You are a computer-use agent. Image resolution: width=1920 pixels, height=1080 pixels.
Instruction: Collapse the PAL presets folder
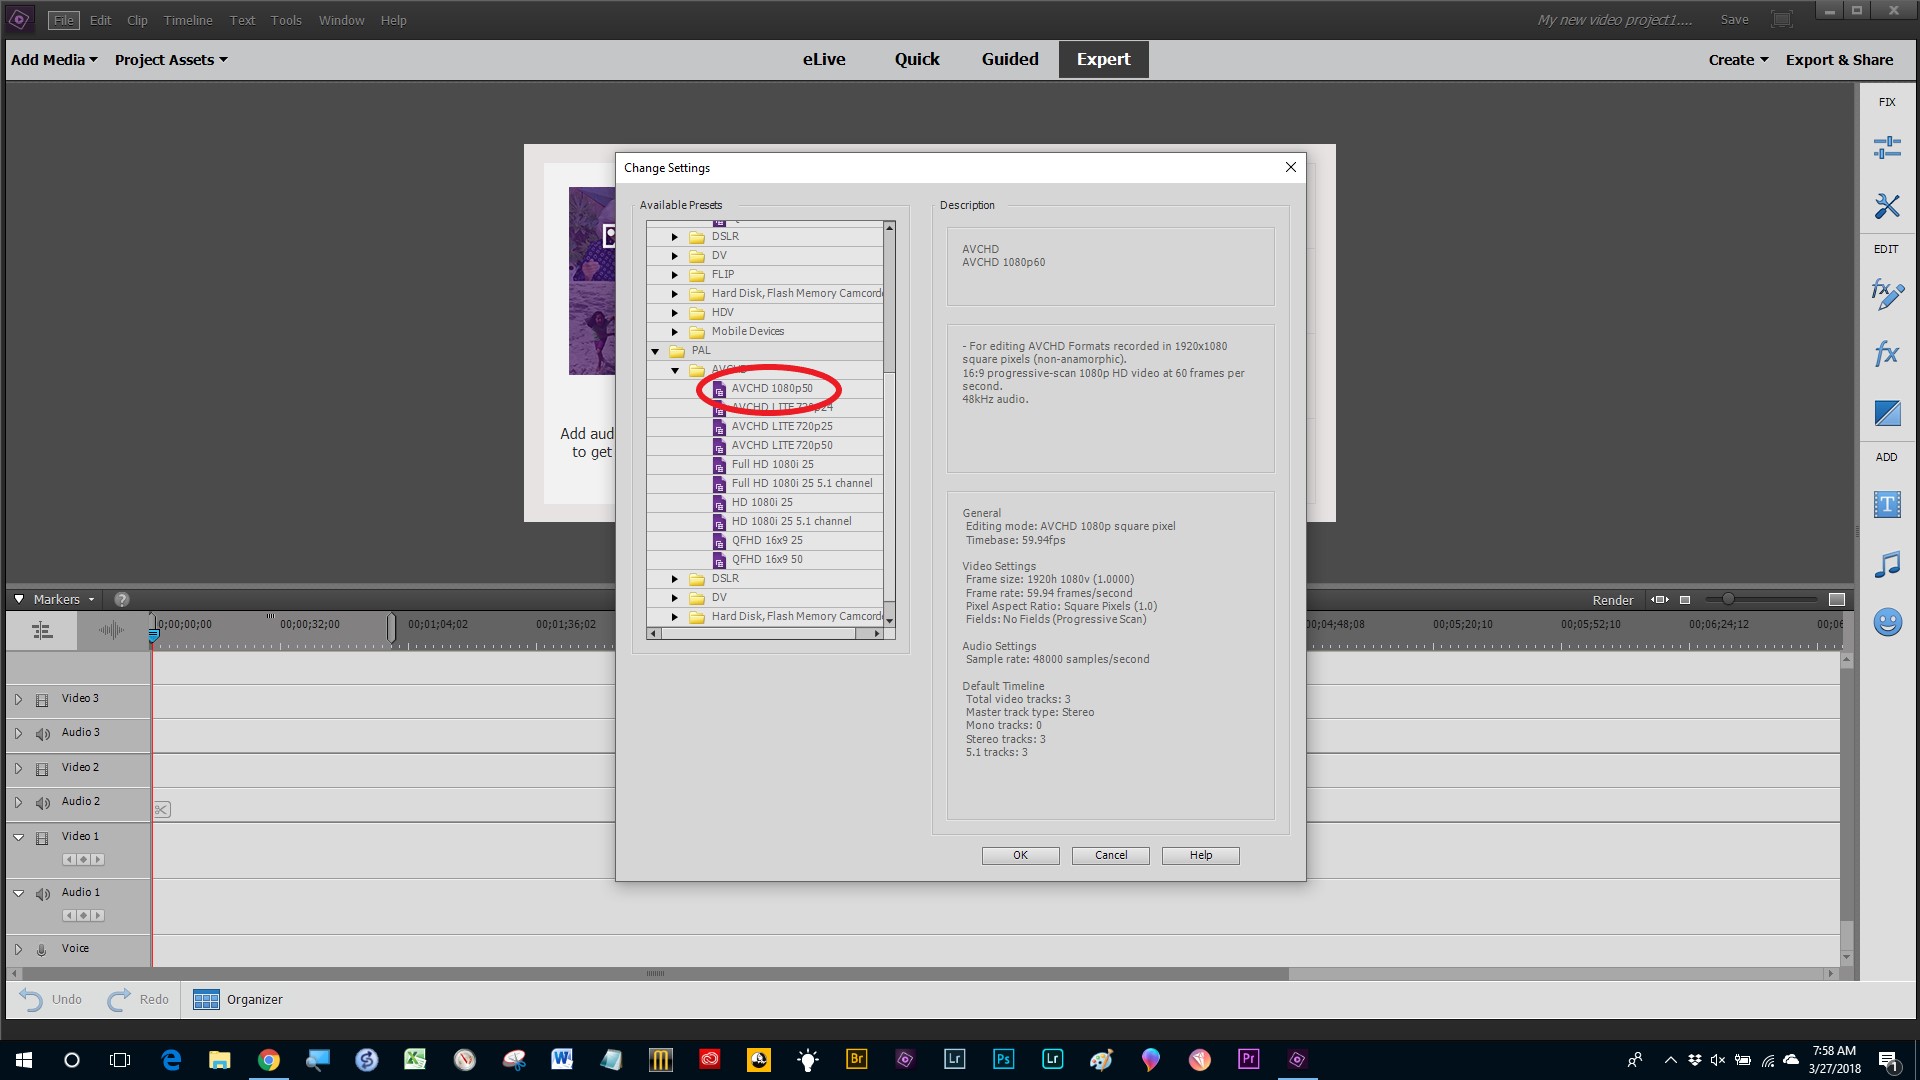click(x=655, y=351)
